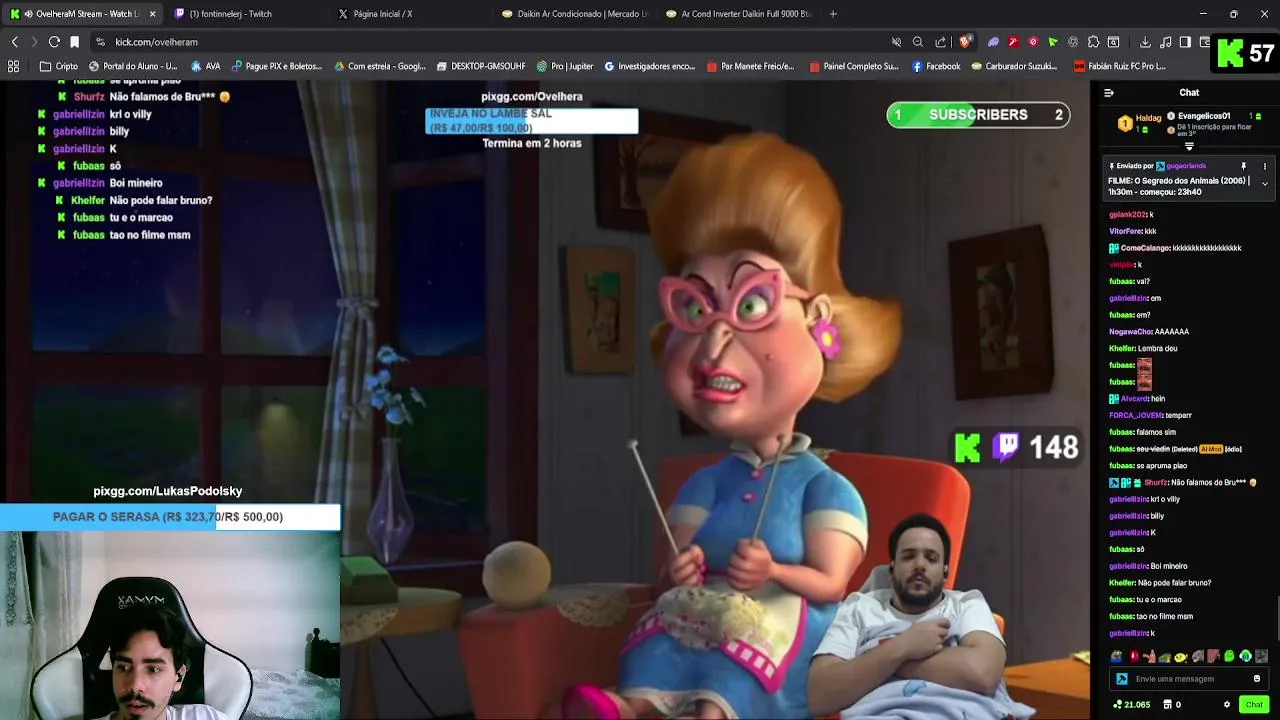Open the browser apps grid icon
The width and height of the screenshot is (1280, 720).
tap(13, 66)
